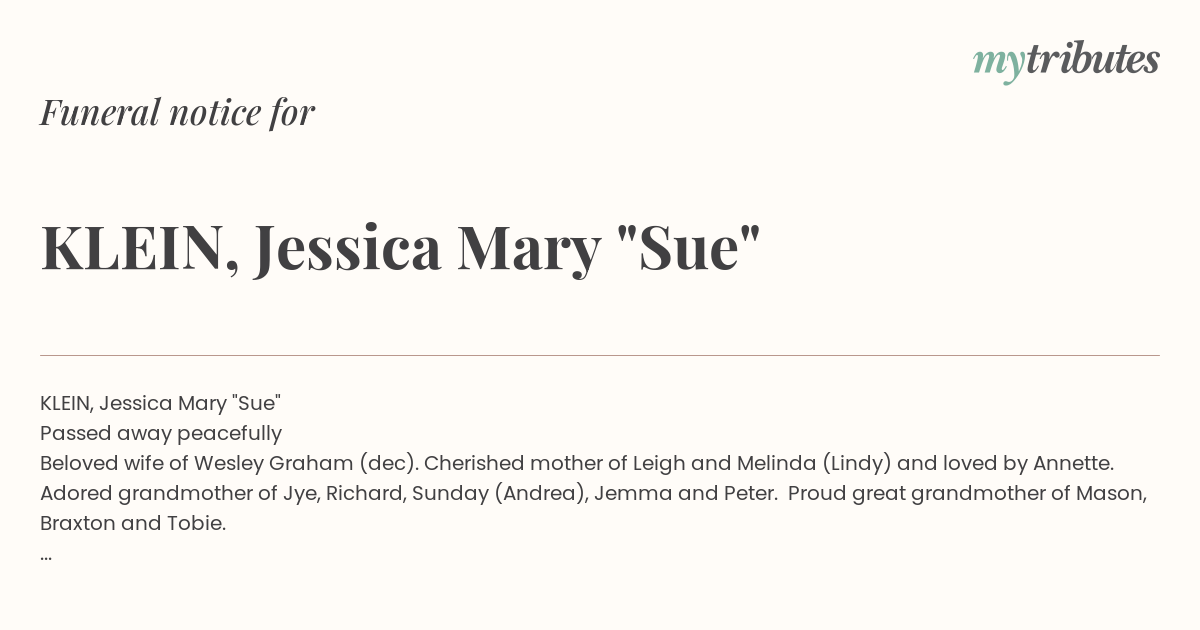Select the "Funeral notice for" heading
Image resolution: width=1200 pixels, height=630 pixels.
coord(177,113)
